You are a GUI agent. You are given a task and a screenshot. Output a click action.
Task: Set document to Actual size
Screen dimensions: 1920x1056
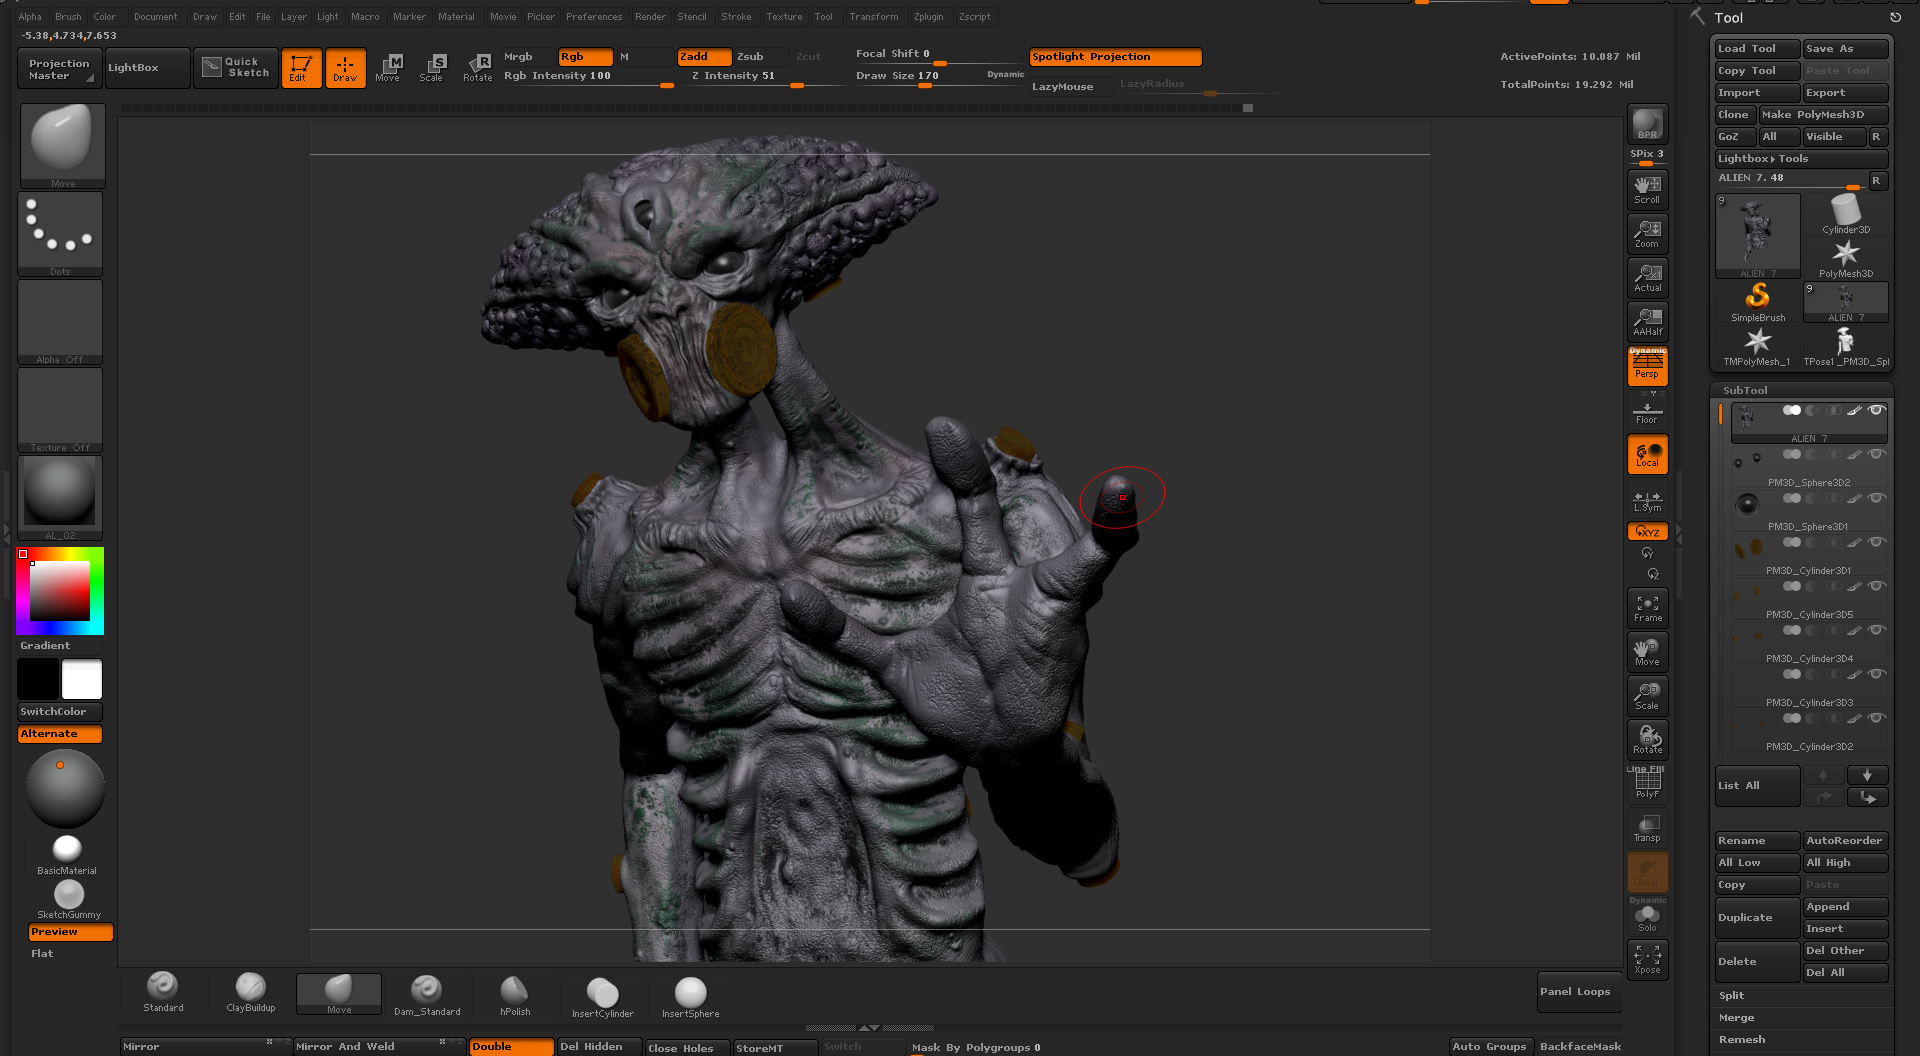coord(1647,278)
